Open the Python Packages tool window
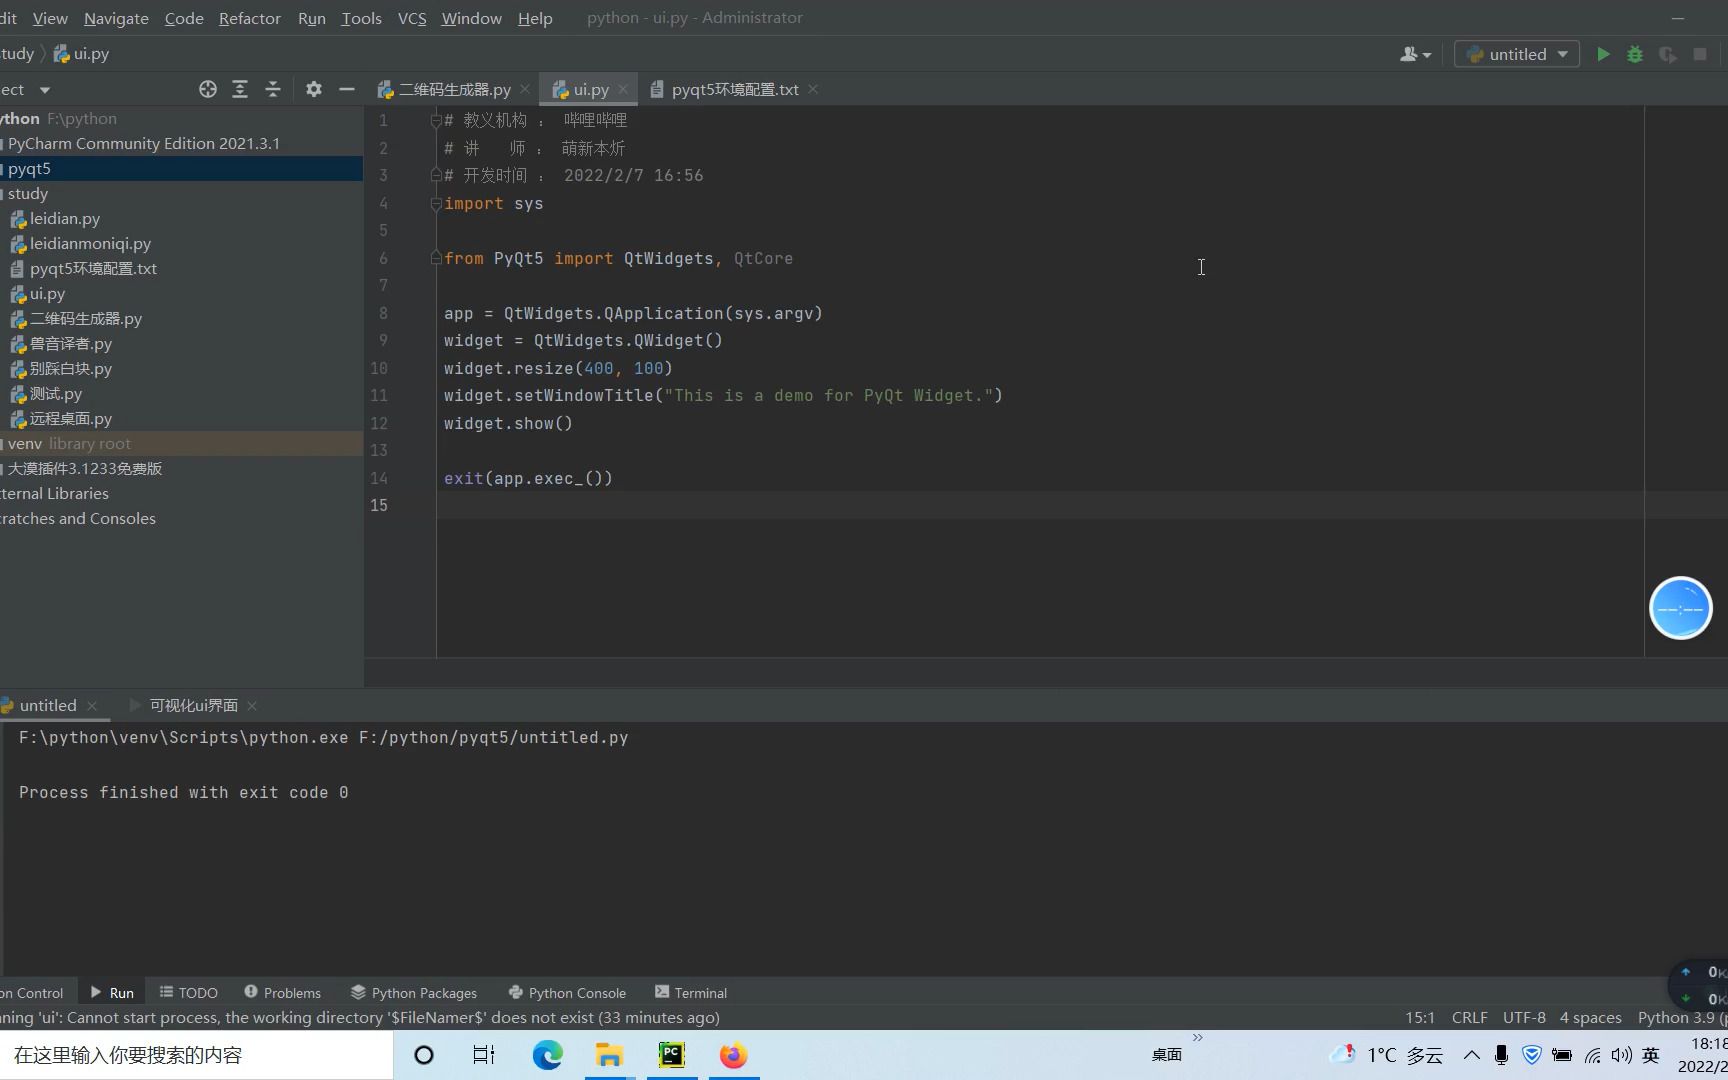The image size is (1728, 1080). click(x=414, y=992)
